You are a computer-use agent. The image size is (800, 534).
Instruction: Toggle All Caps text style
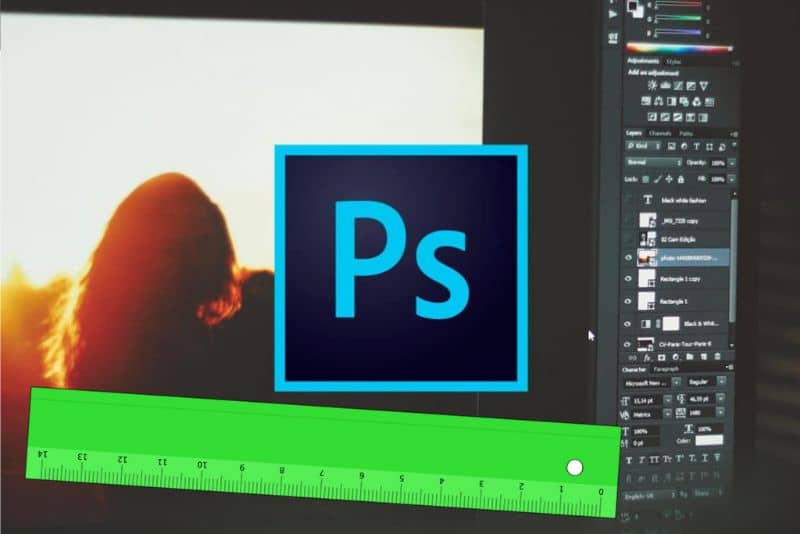[x=654, y=460]
